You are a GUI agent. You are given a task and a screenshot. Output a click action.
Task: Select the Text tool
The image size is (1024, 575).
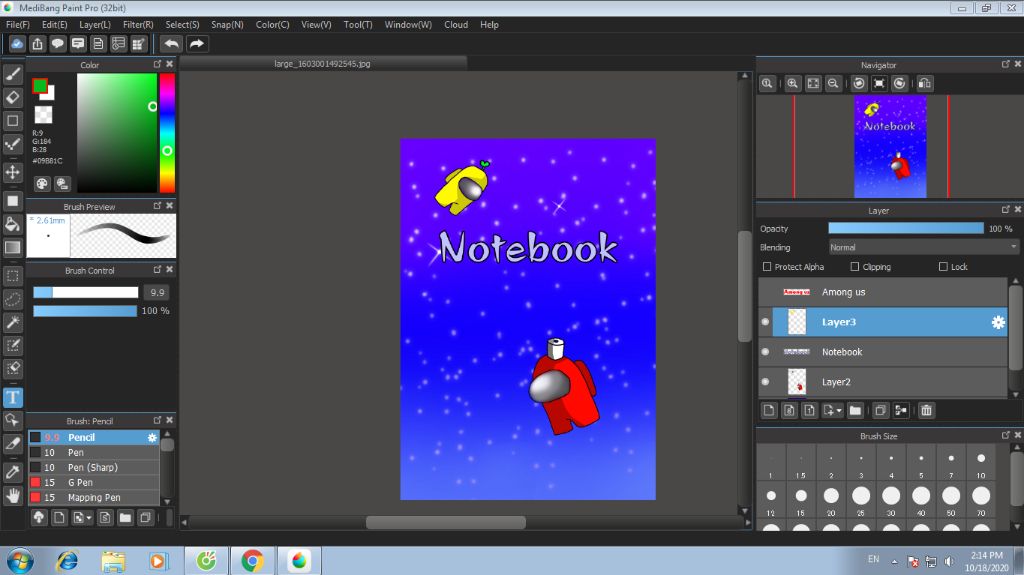point(12,397)
